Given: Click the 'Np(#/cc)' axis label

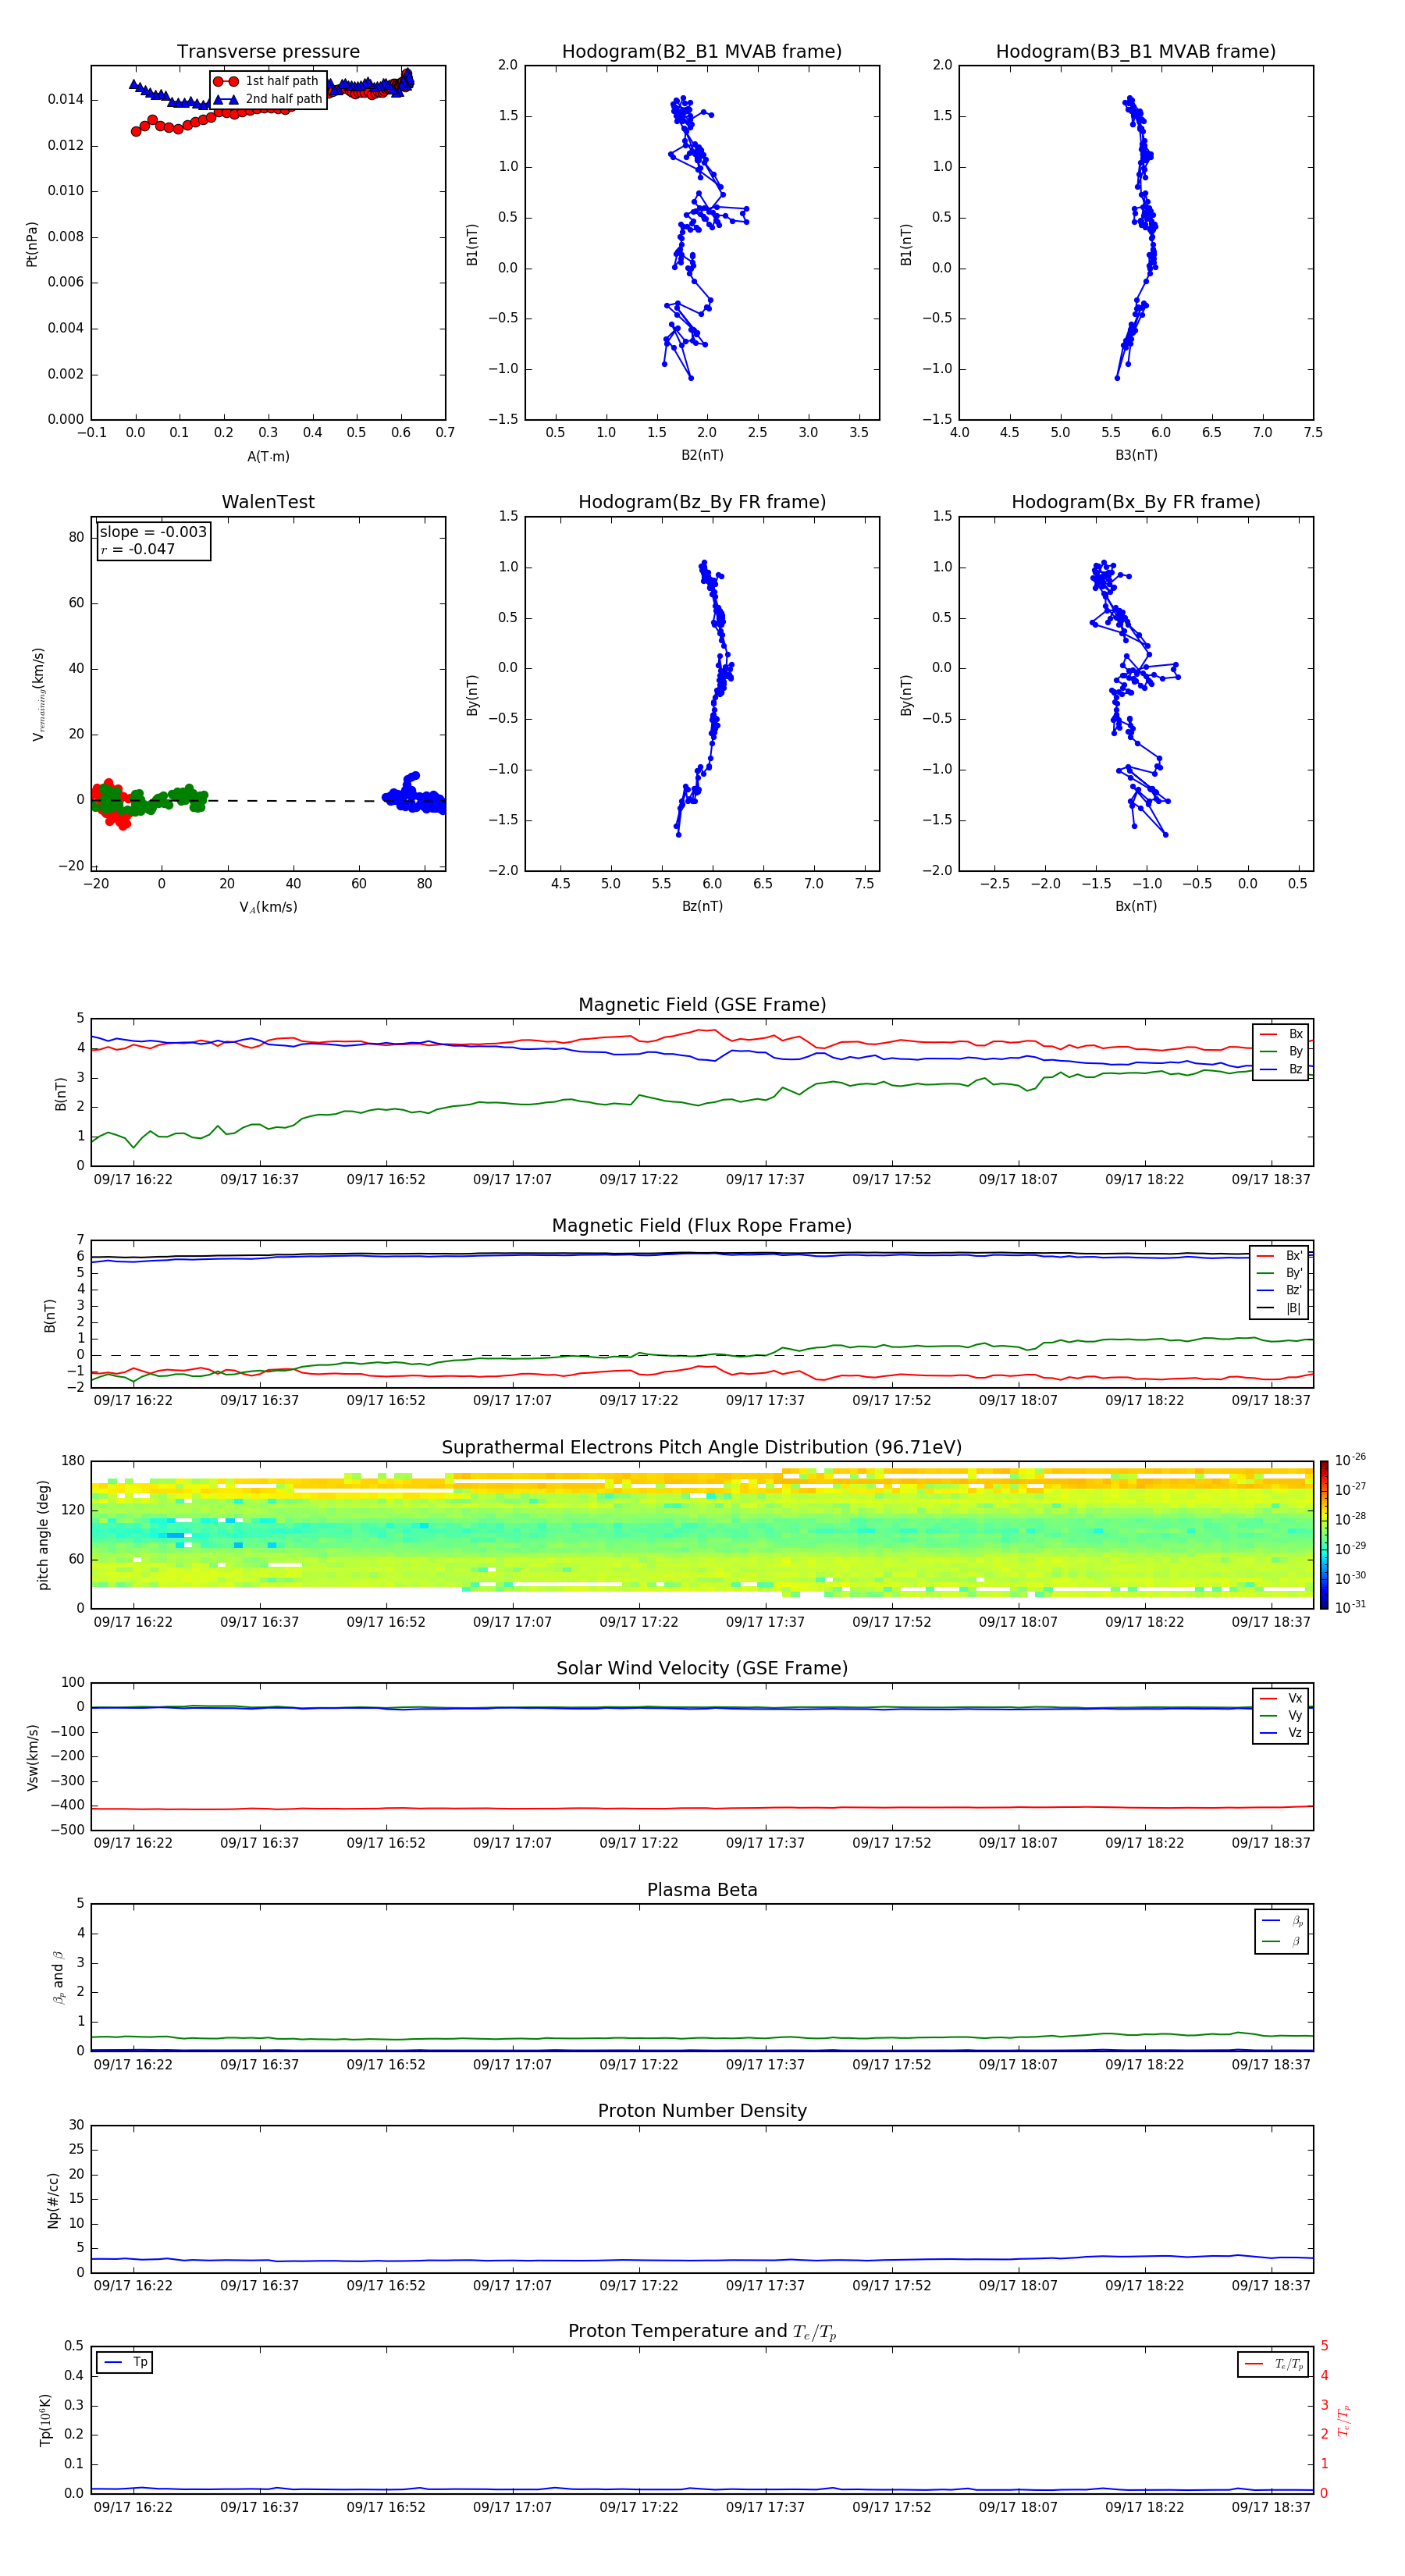Looking at the screenshot, I should click(x=53, y=2199).
